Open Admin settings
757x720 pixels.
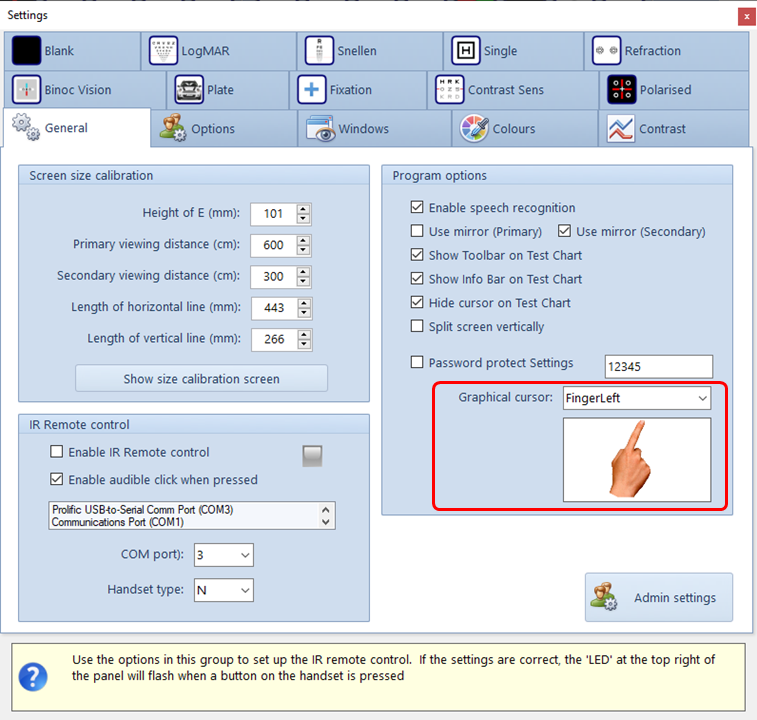point(658,598)
